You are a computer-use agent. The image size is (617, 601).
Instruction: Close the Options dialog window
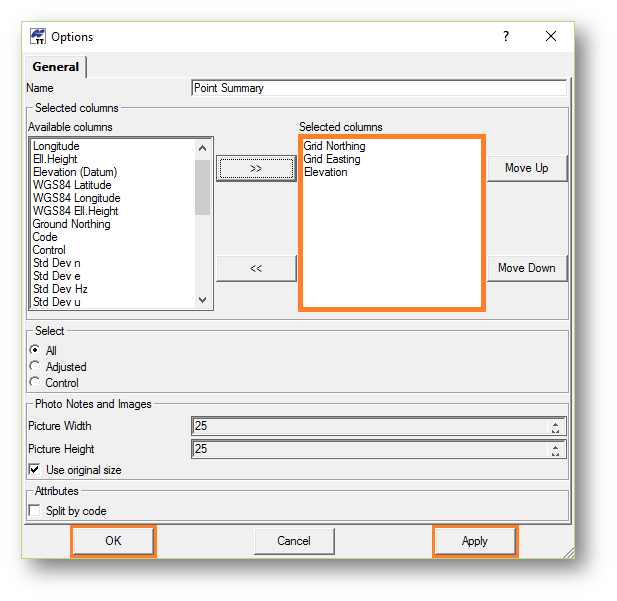[x=551, y=36]
